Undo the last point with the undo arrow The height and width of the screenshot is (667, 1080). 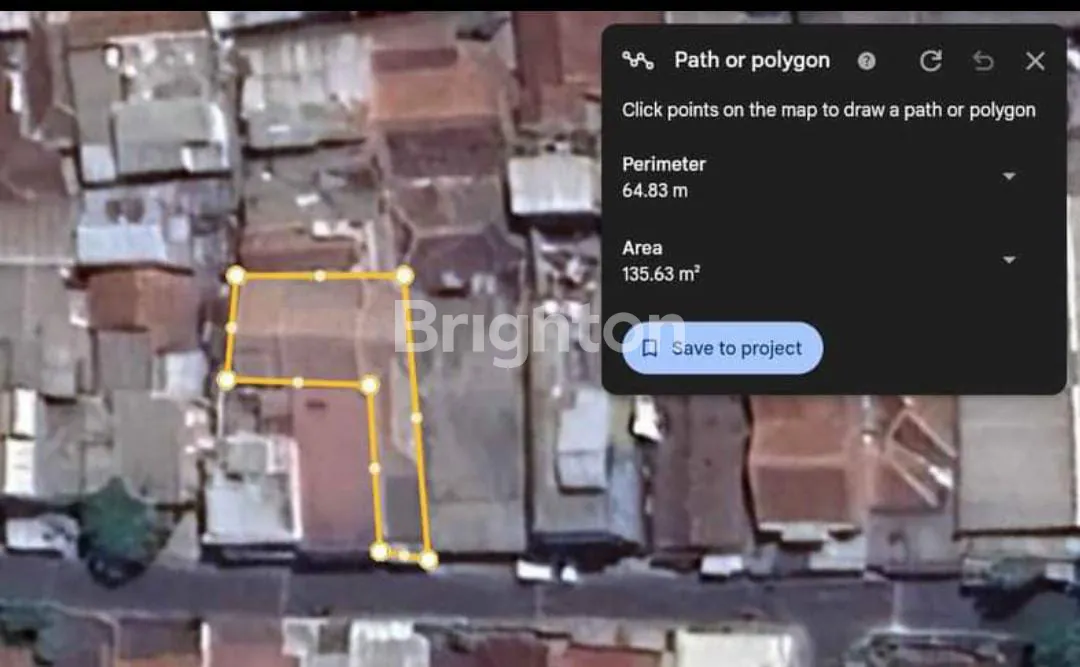click(x=983, y=61)
